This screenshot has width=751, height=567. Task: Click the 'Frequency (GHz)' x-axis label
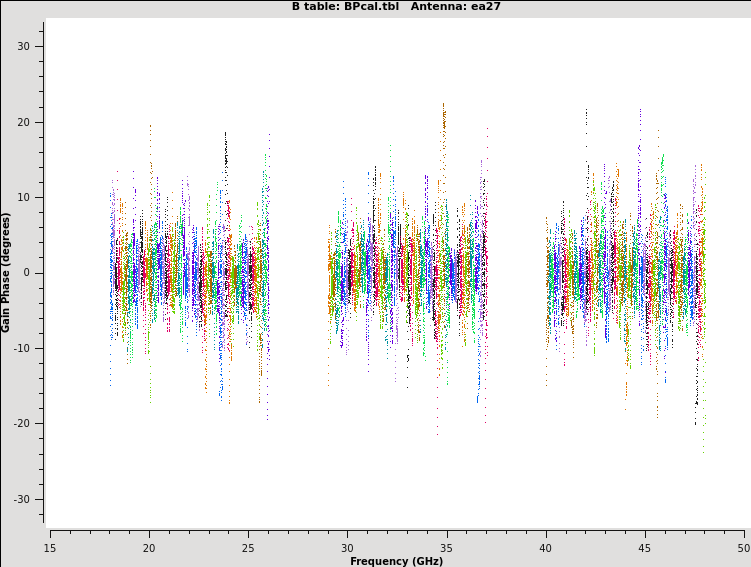click(x=396, y=561)
